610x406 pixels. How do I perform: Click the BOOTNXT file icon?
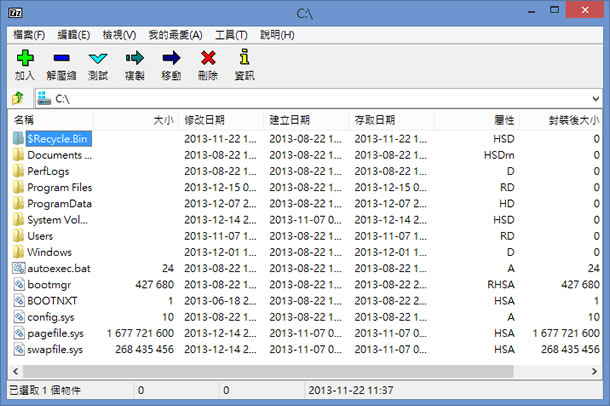click(x=19, y=301)
